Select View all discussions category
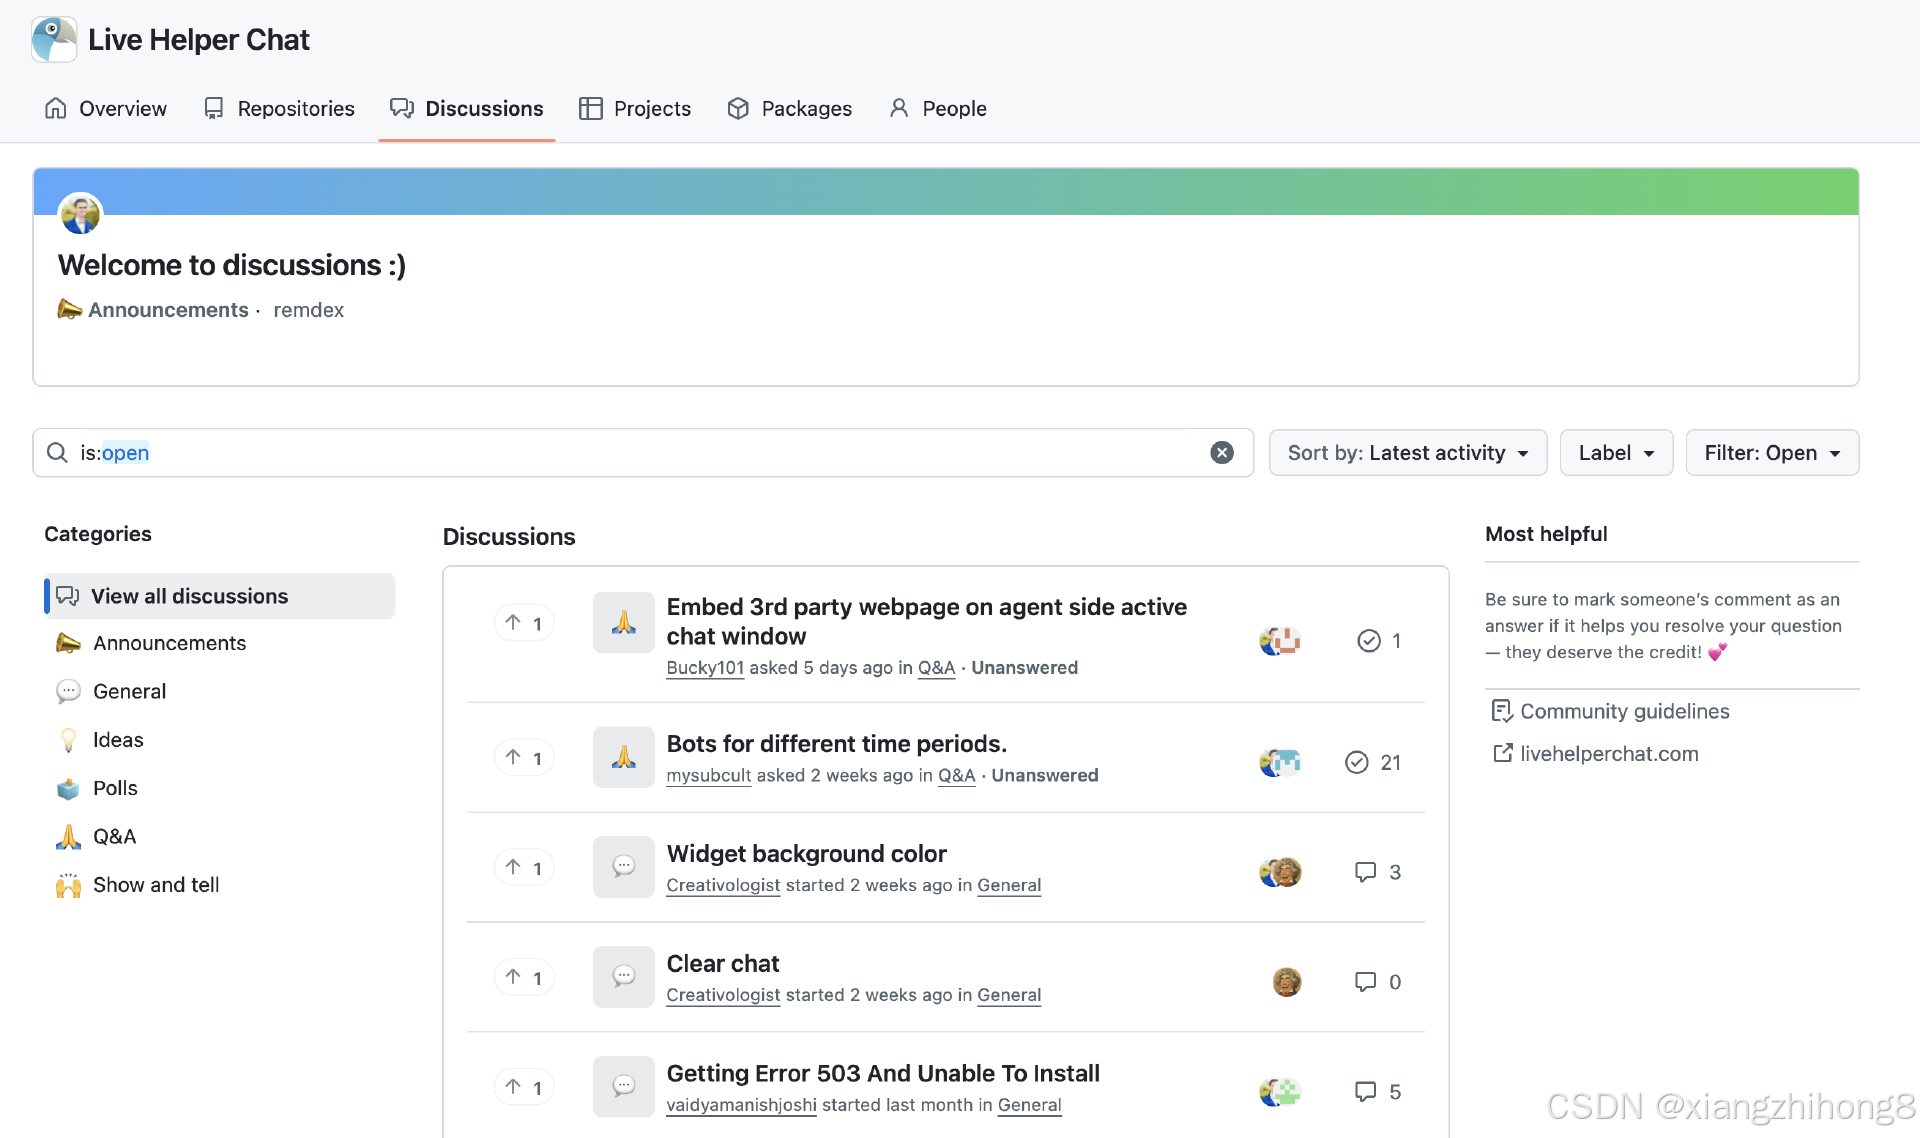 tap(220, 596)
